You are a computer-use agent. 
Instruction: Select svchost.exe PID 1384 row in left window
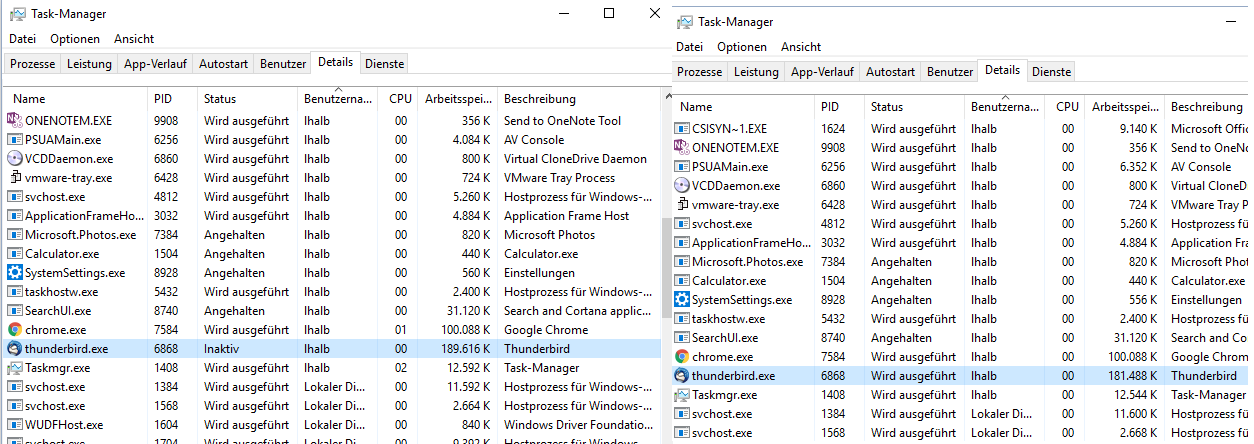point(331,387)
